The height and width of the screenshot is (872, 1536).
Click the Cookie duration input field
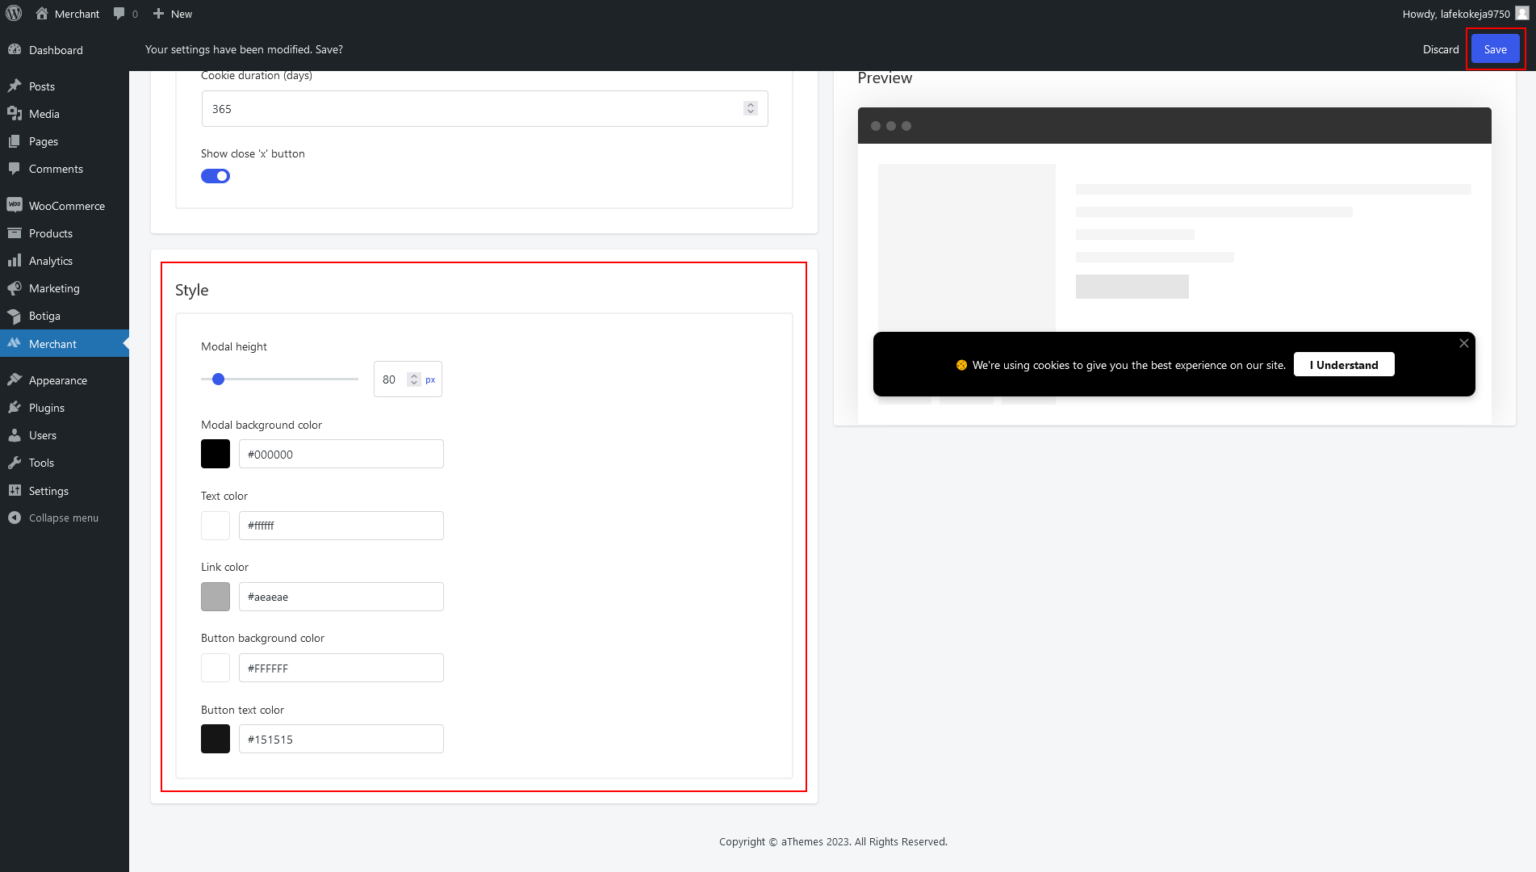[x=484, y=109]
